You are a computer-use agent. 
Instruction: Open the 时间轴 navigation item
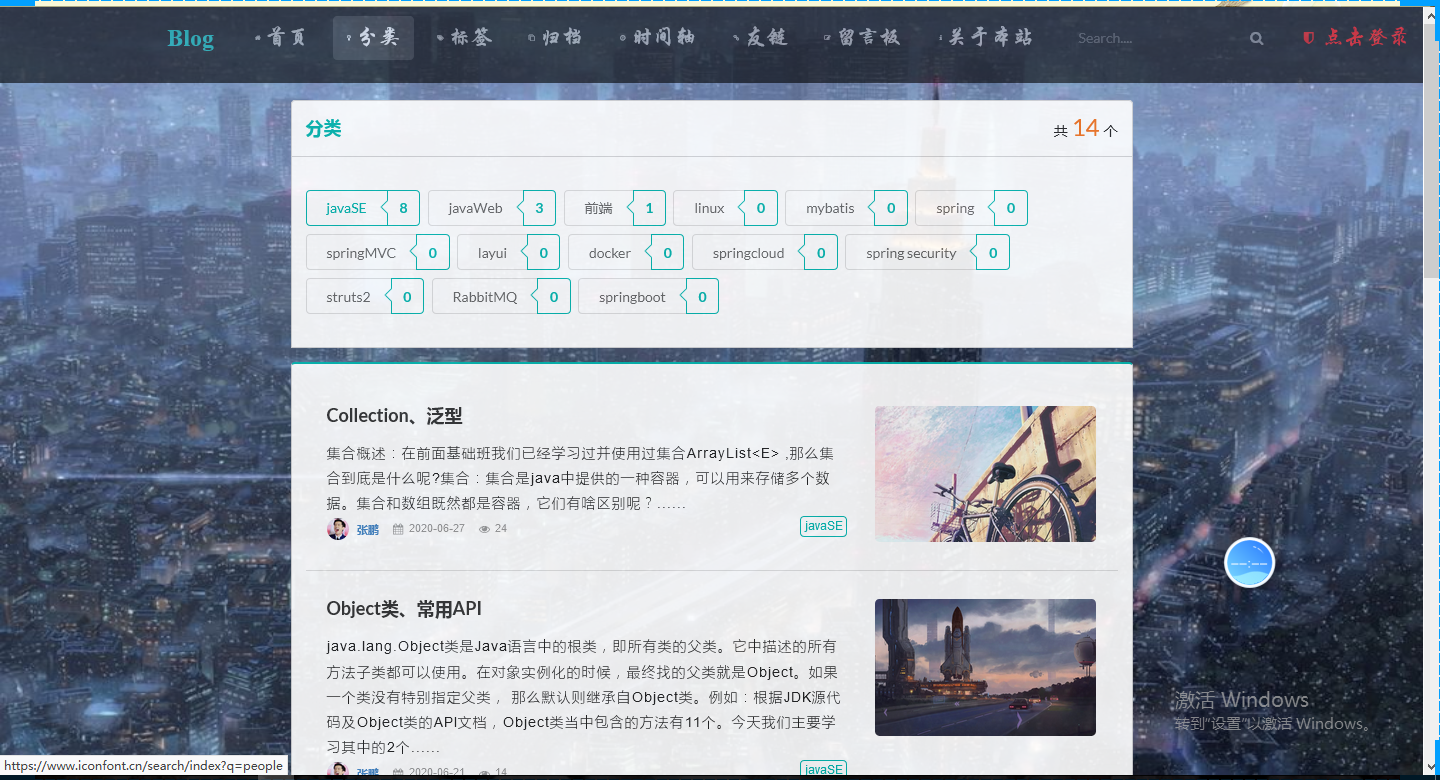(658, 38)
